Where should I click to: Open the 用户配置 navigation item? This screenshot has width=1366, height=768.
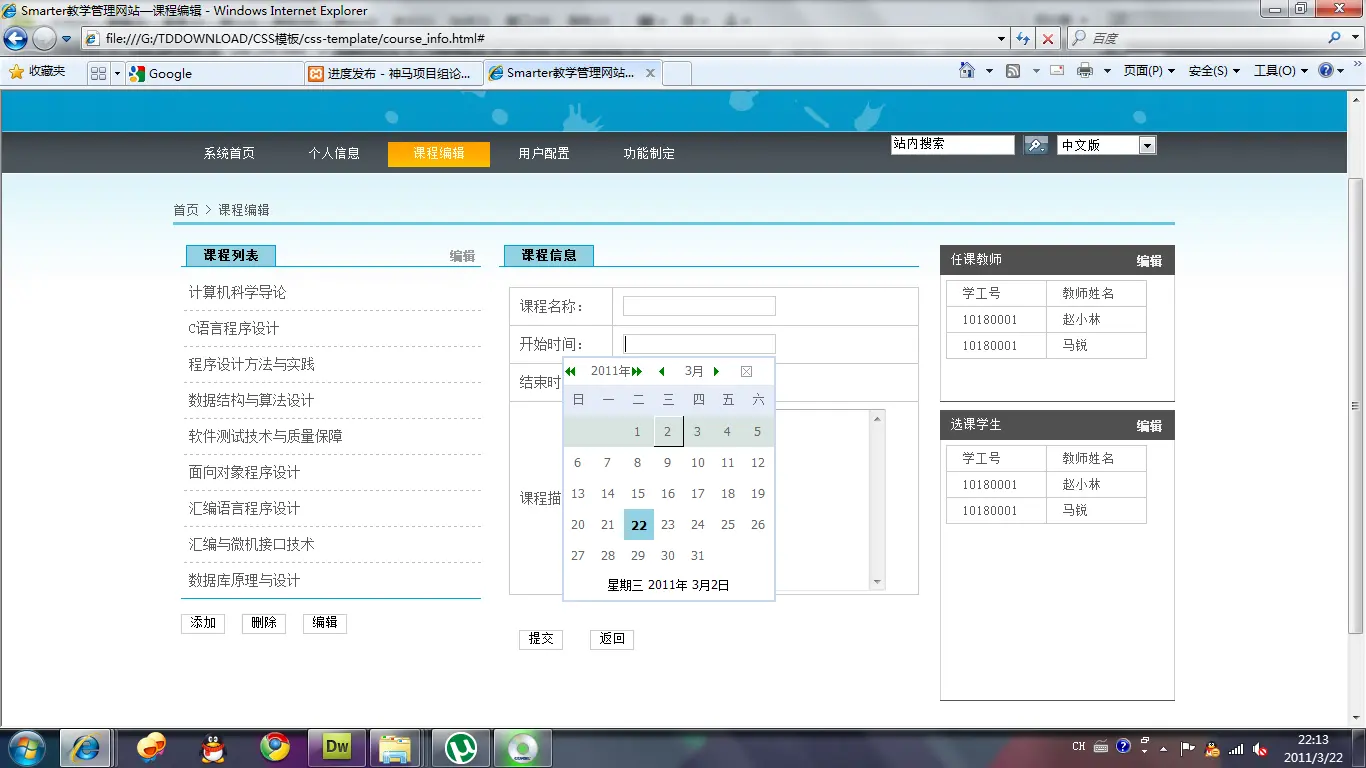coord(544,154)
